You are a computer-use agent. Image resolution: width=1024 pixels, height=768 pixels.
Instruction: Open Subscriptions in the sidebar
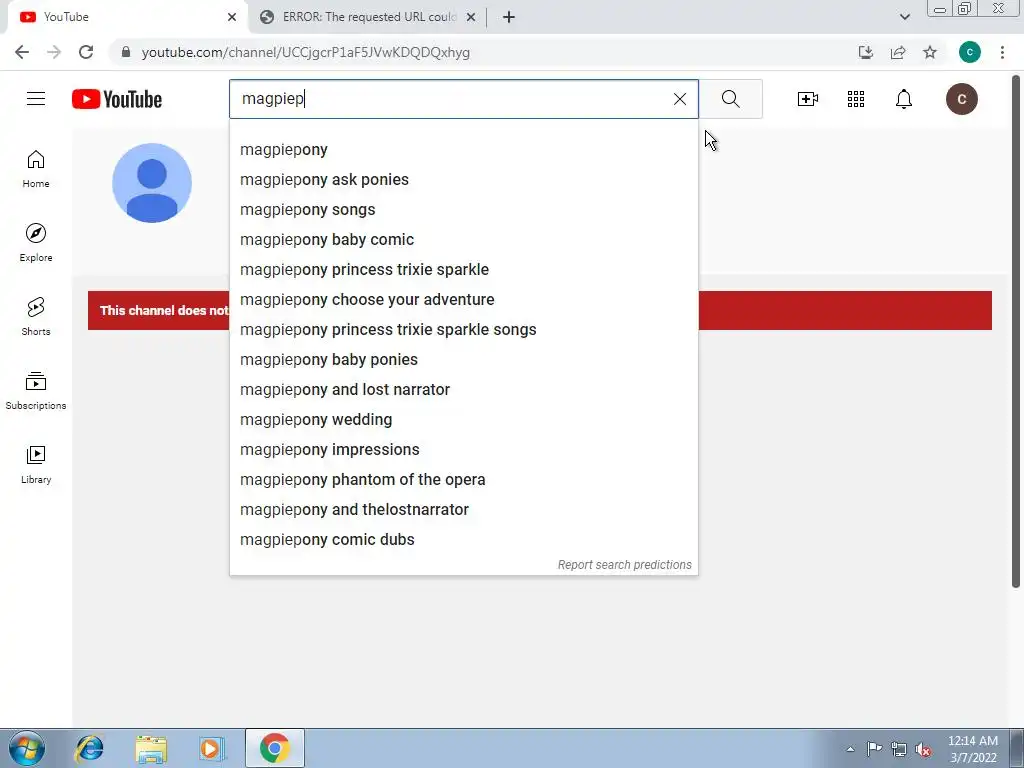coord(36,391)
